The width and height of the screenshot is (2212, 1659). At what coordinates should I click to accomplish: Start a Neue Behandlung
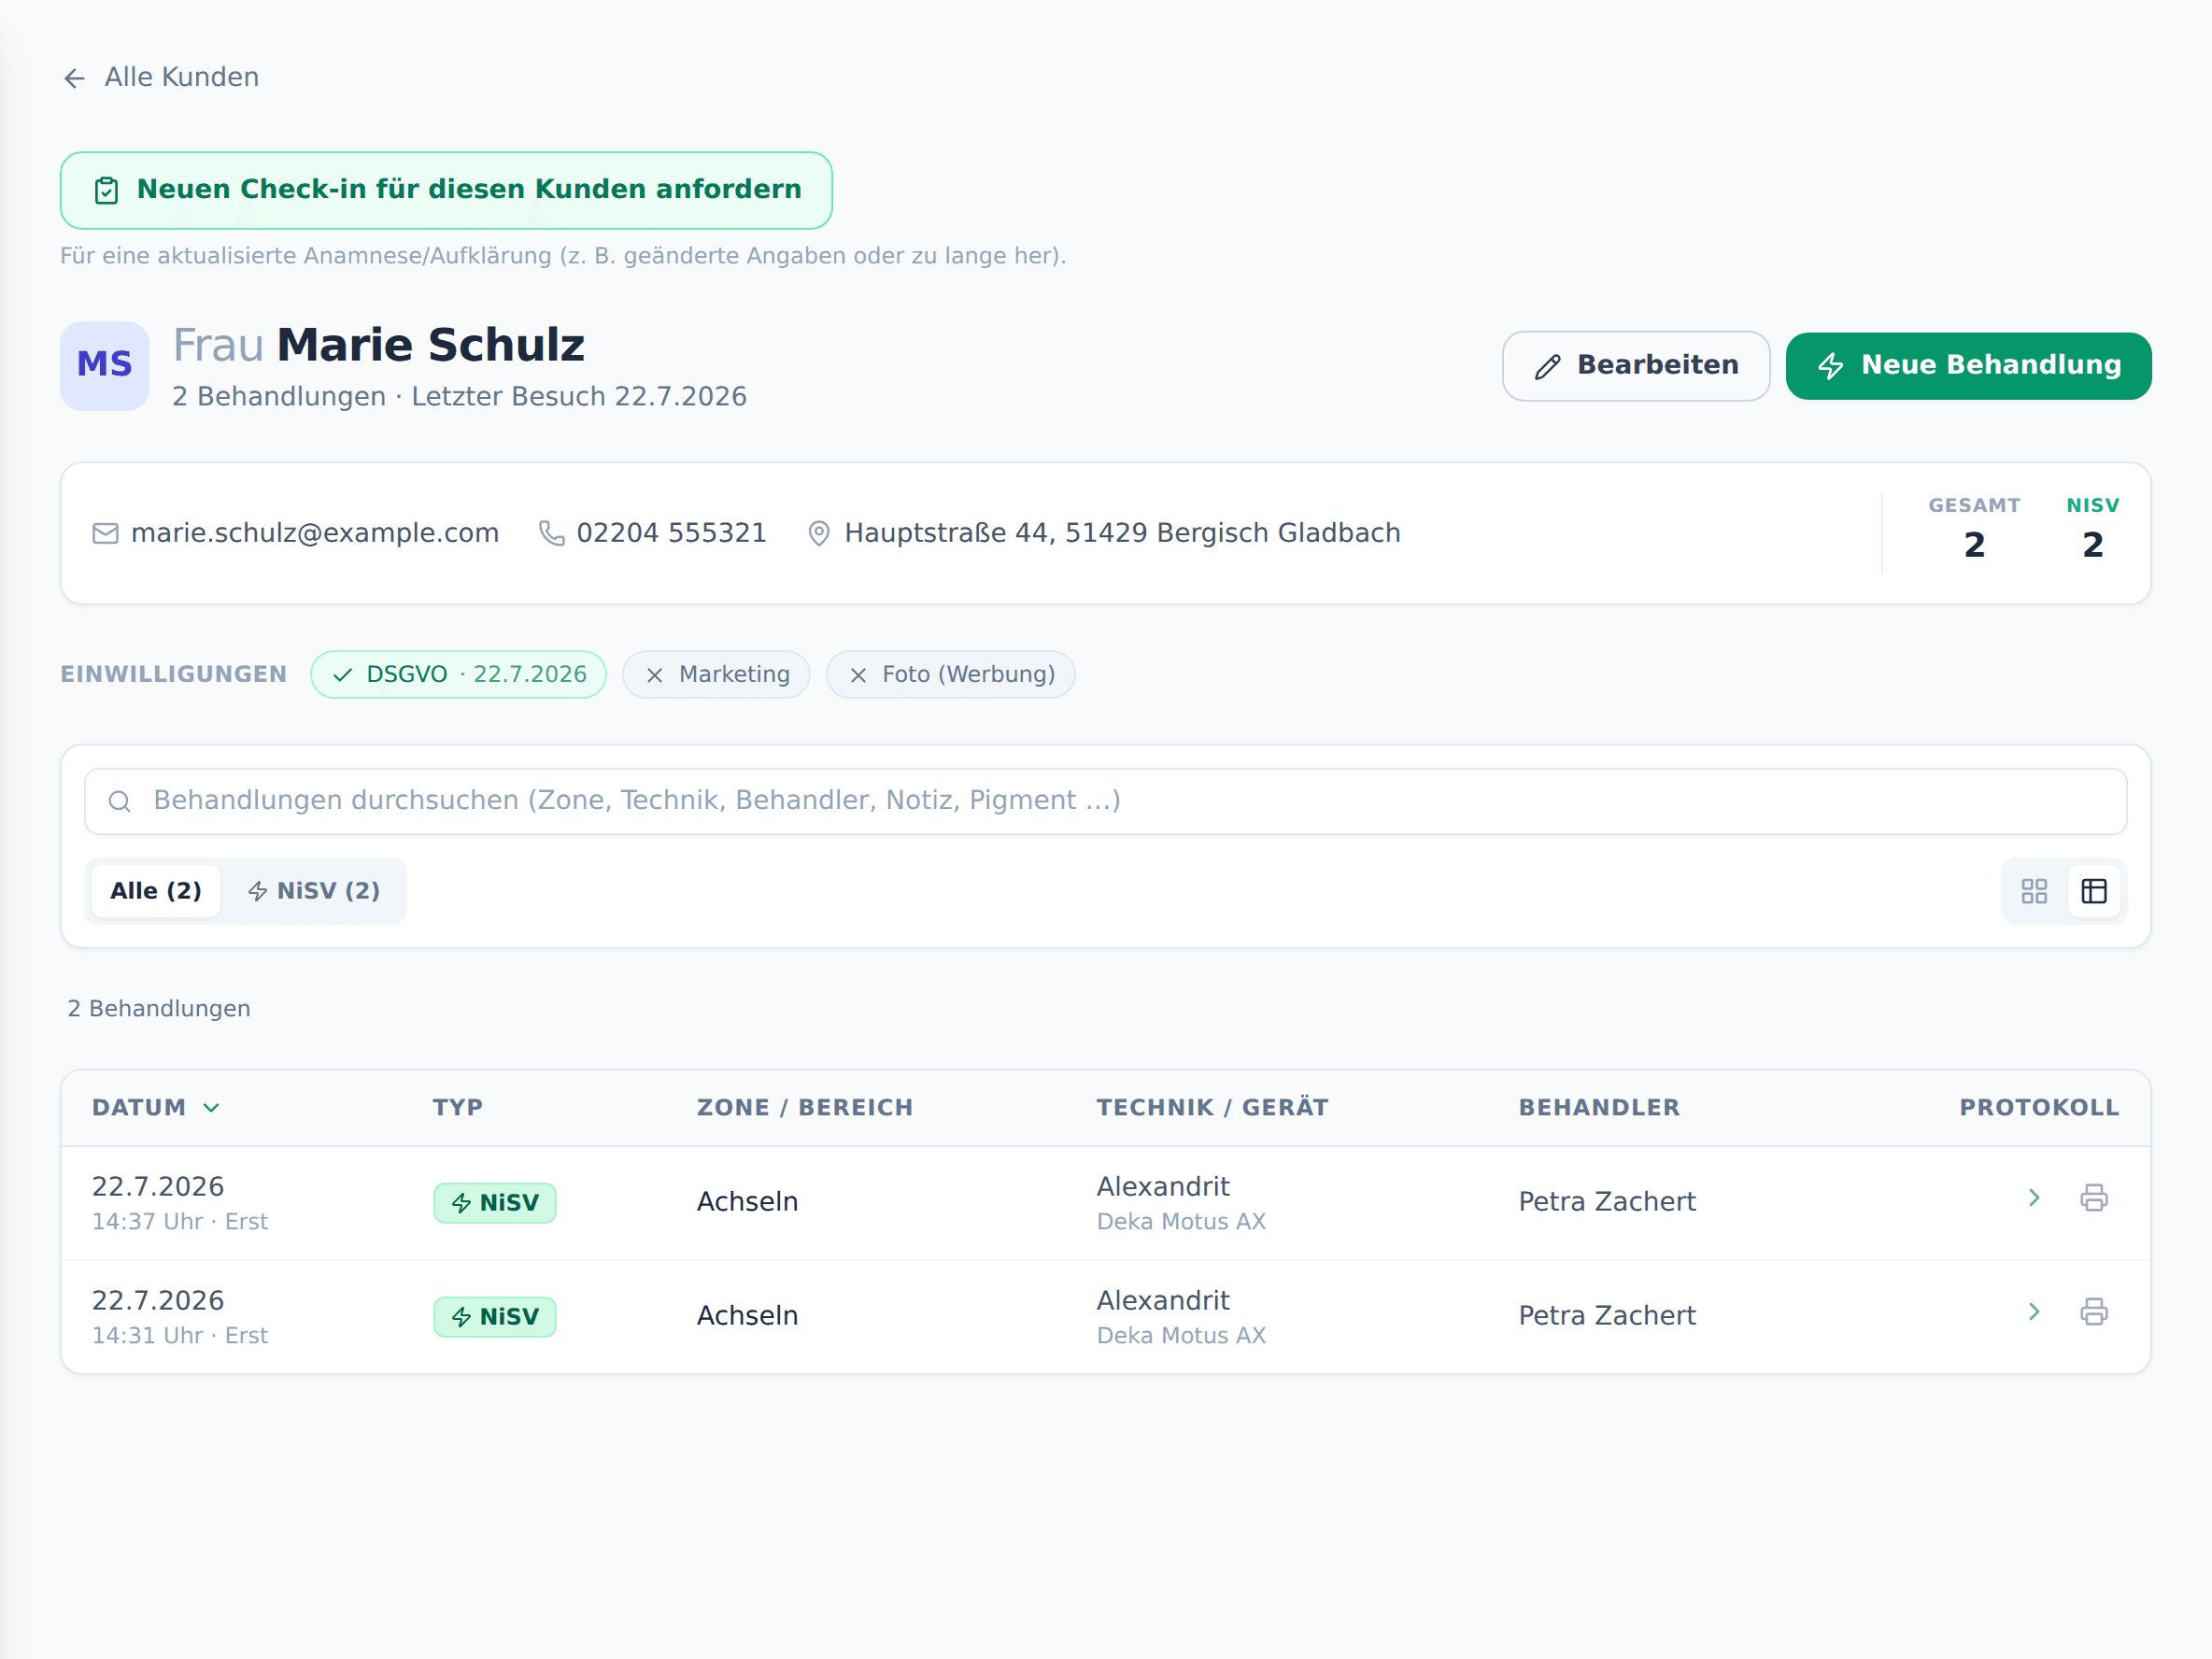tap(1968, 366)
